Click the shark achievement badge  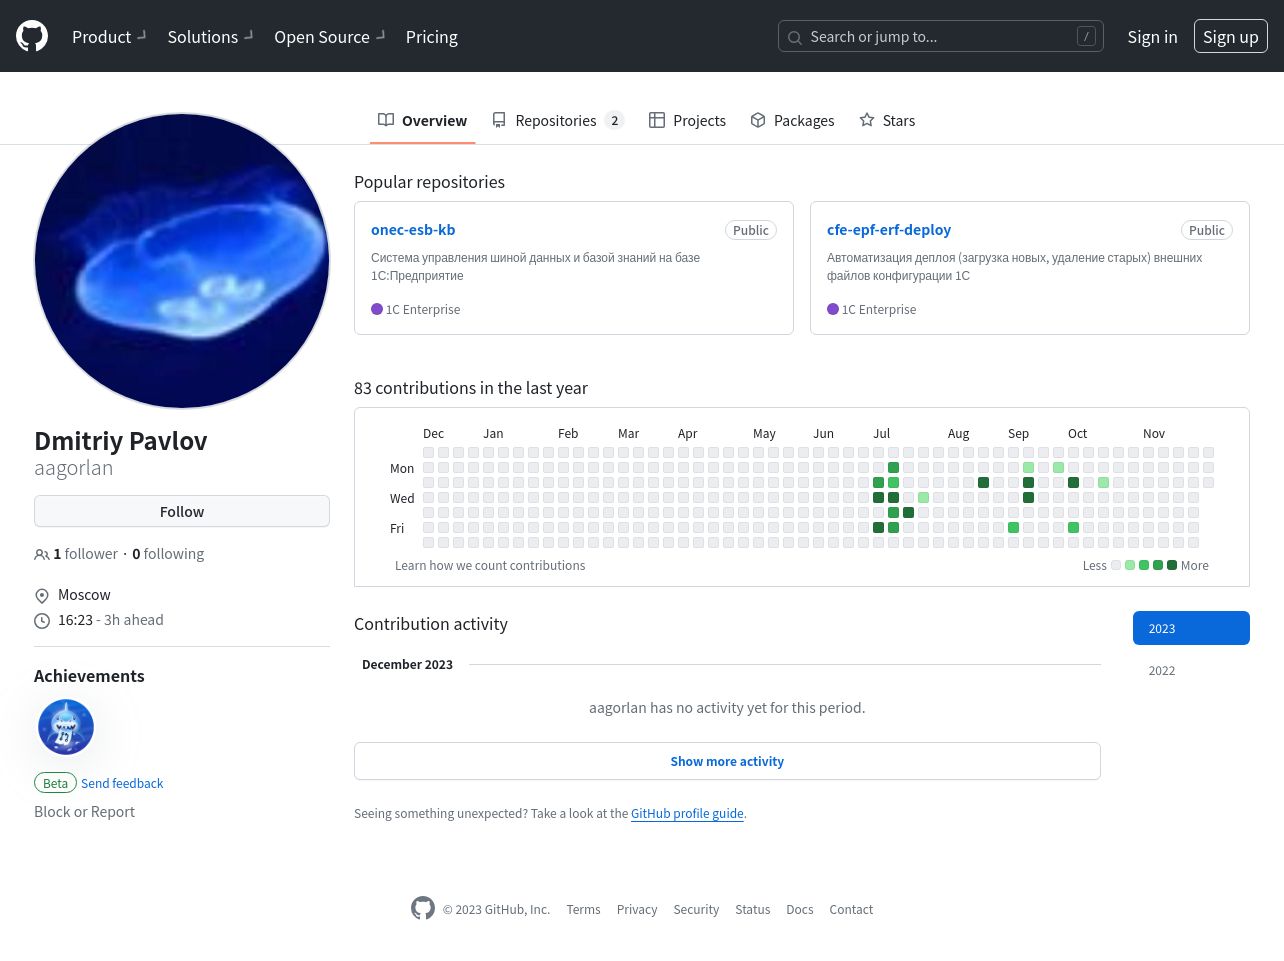[66, 727]
